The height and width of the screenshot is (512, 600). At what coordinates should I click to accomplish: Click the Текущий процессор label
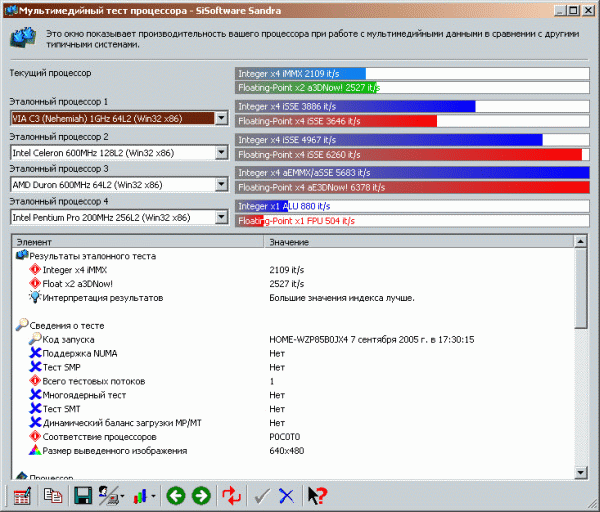(50, 73)
